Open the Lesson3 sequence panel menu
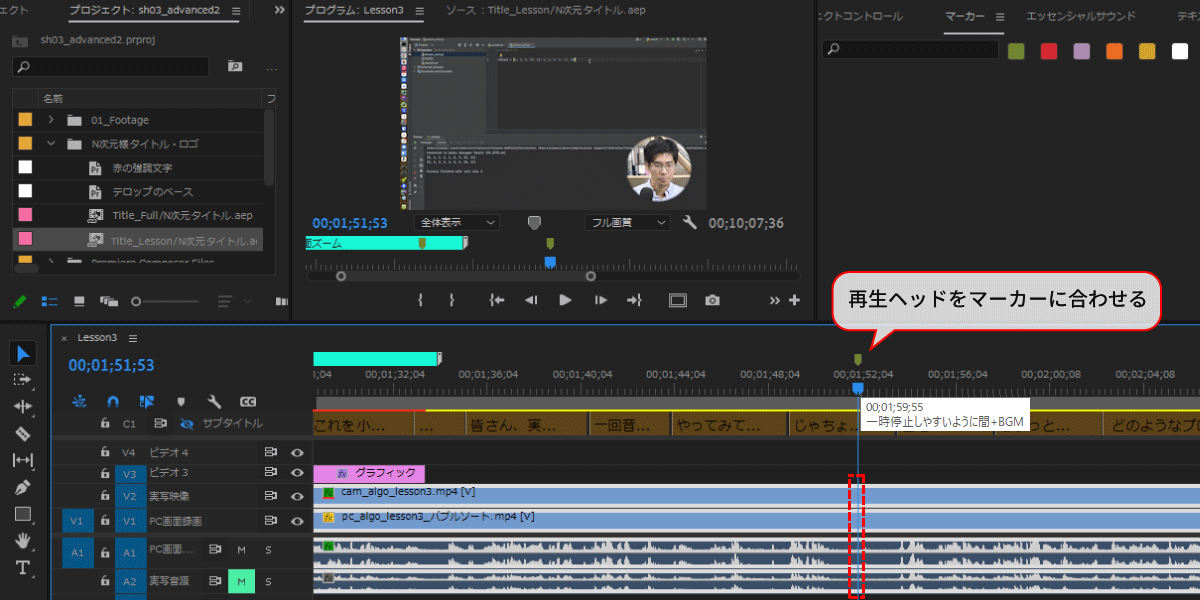 133,338
